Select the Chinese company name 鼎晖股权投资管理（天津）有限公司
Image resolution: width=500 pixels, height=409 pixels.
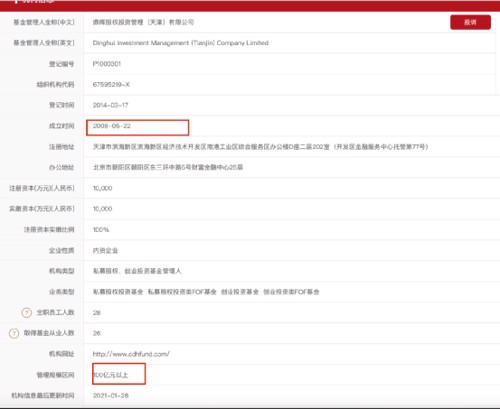pos(143,22)
